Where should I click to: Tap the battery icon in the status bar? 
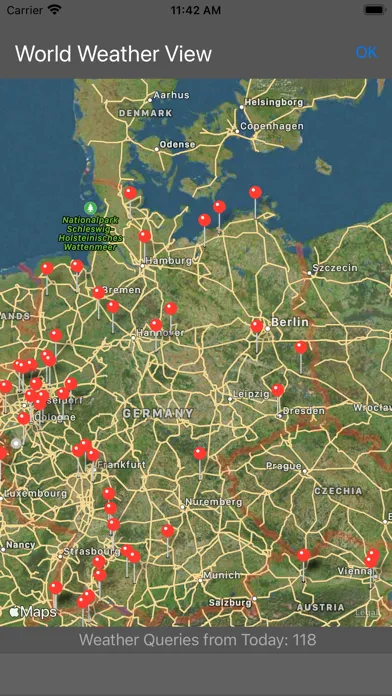point(374,10)
